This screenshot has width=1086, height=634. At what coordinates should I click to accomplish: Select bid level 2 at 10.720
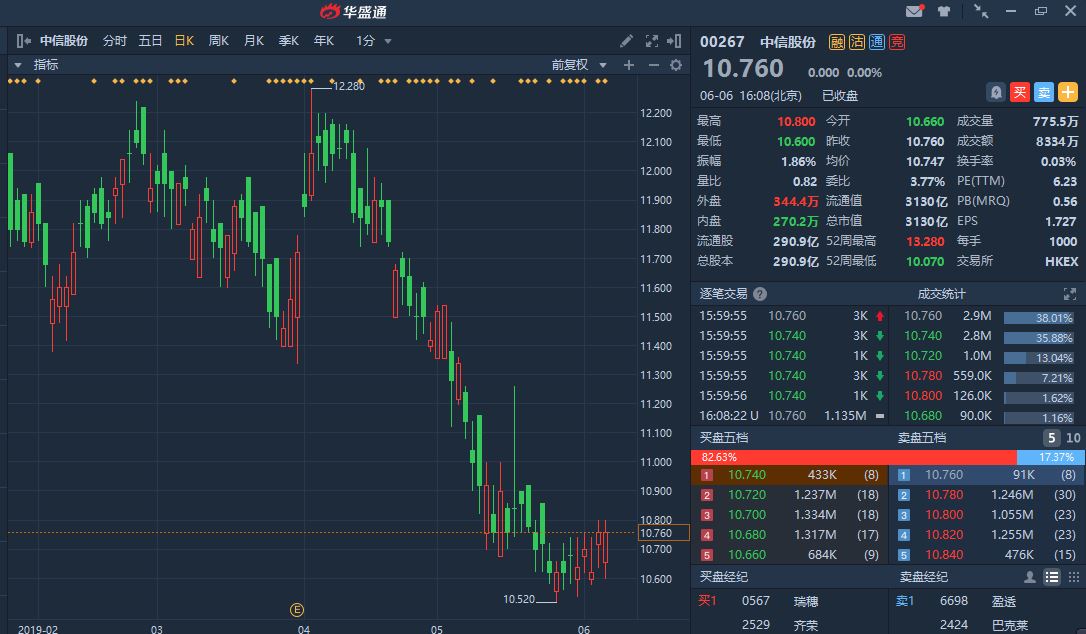[790, 495]
